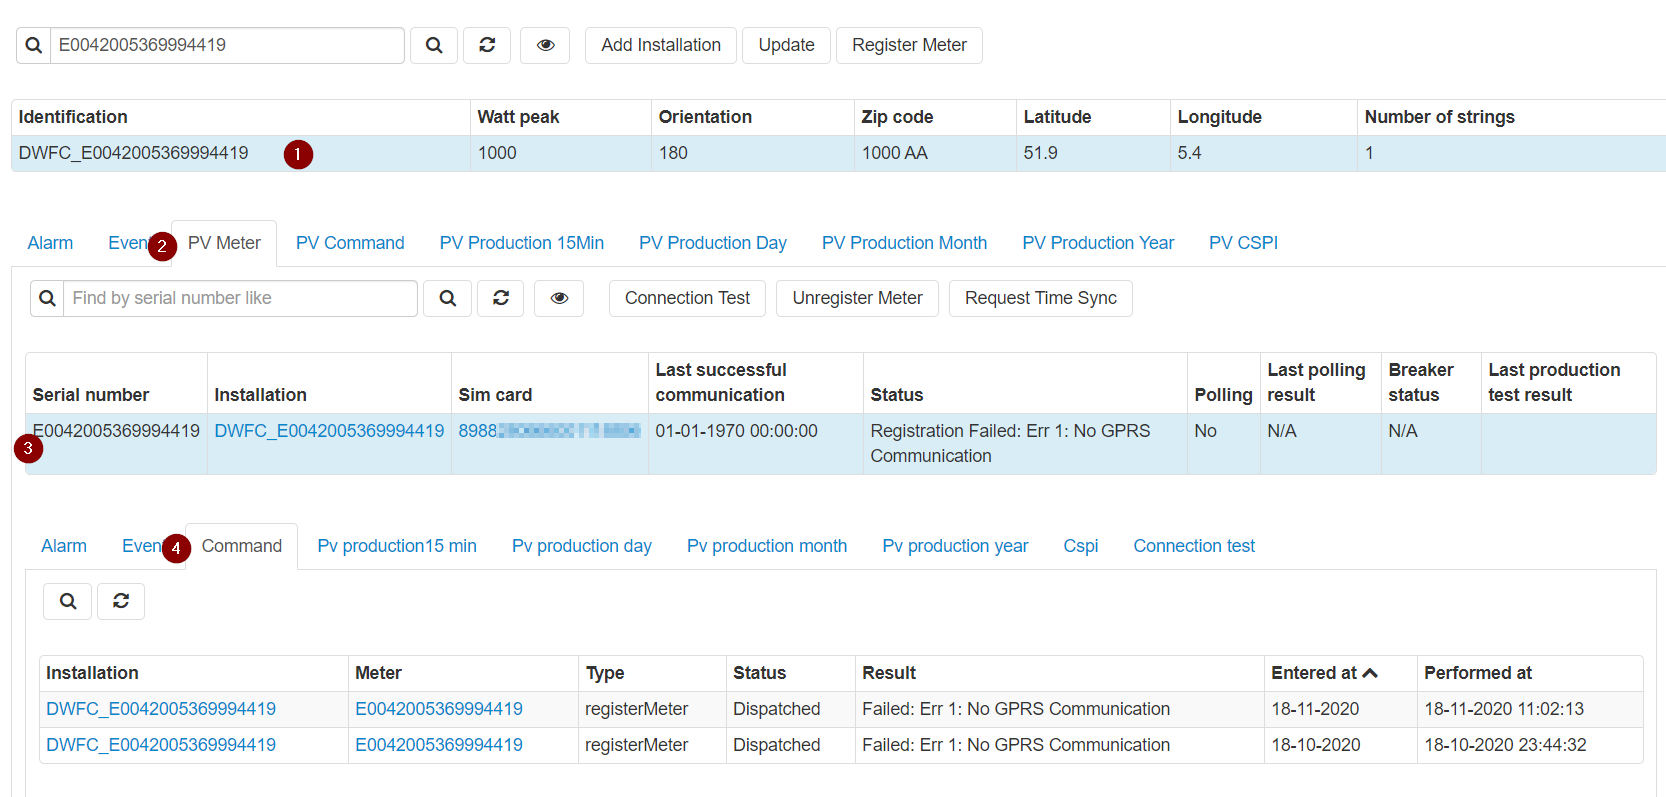Viewport: 1666px width, 797px height.
Task: Refresh the Command panel list
Action: click(121, 601)
